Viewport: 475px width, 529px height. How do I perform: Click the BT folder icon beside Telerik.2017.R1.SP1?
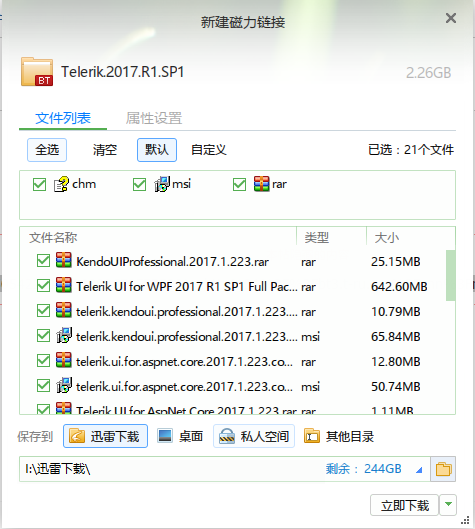pos(37,72)
